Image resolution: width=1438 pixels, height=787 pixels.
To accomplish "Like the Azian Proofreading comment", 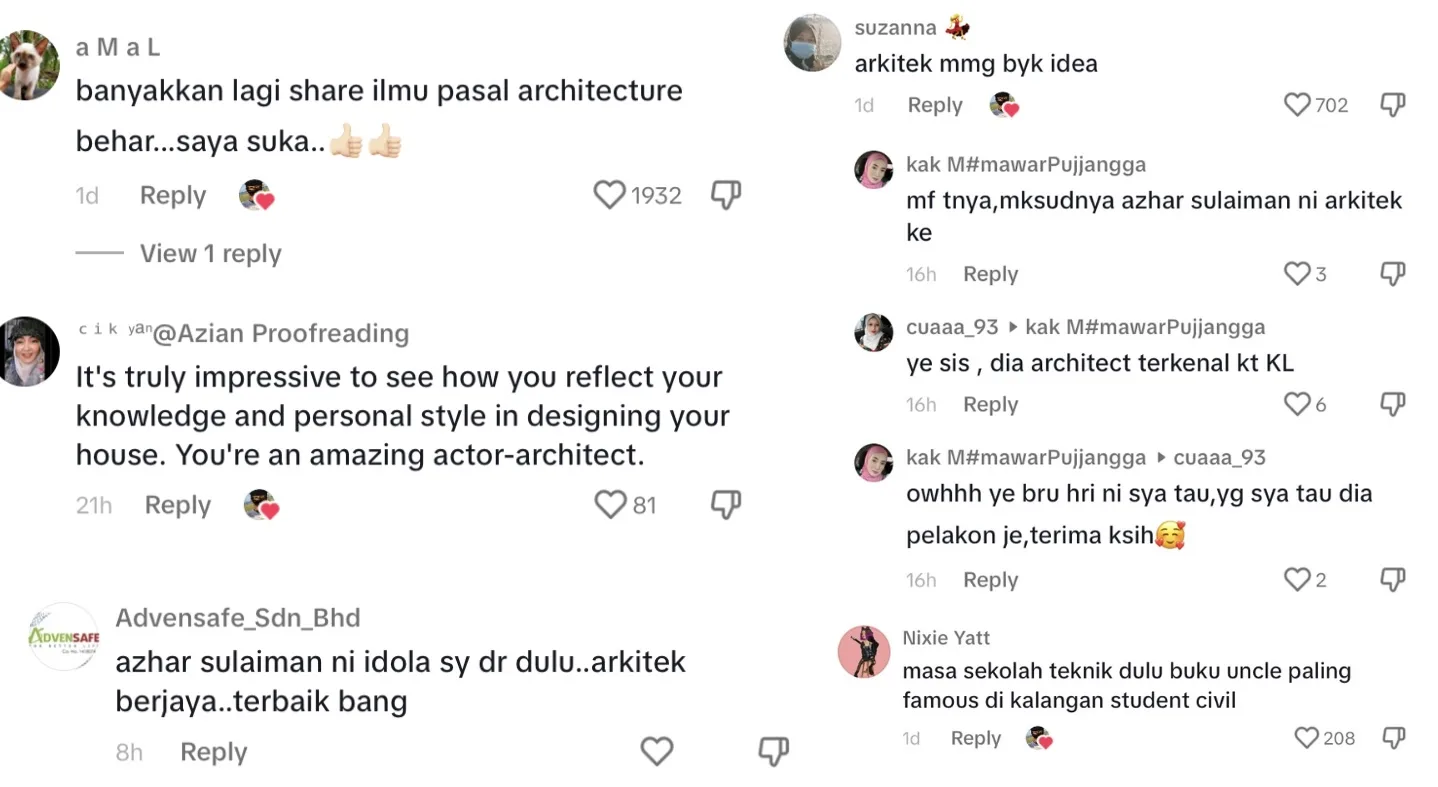I will pyautogui.click(x=610, y=505).
